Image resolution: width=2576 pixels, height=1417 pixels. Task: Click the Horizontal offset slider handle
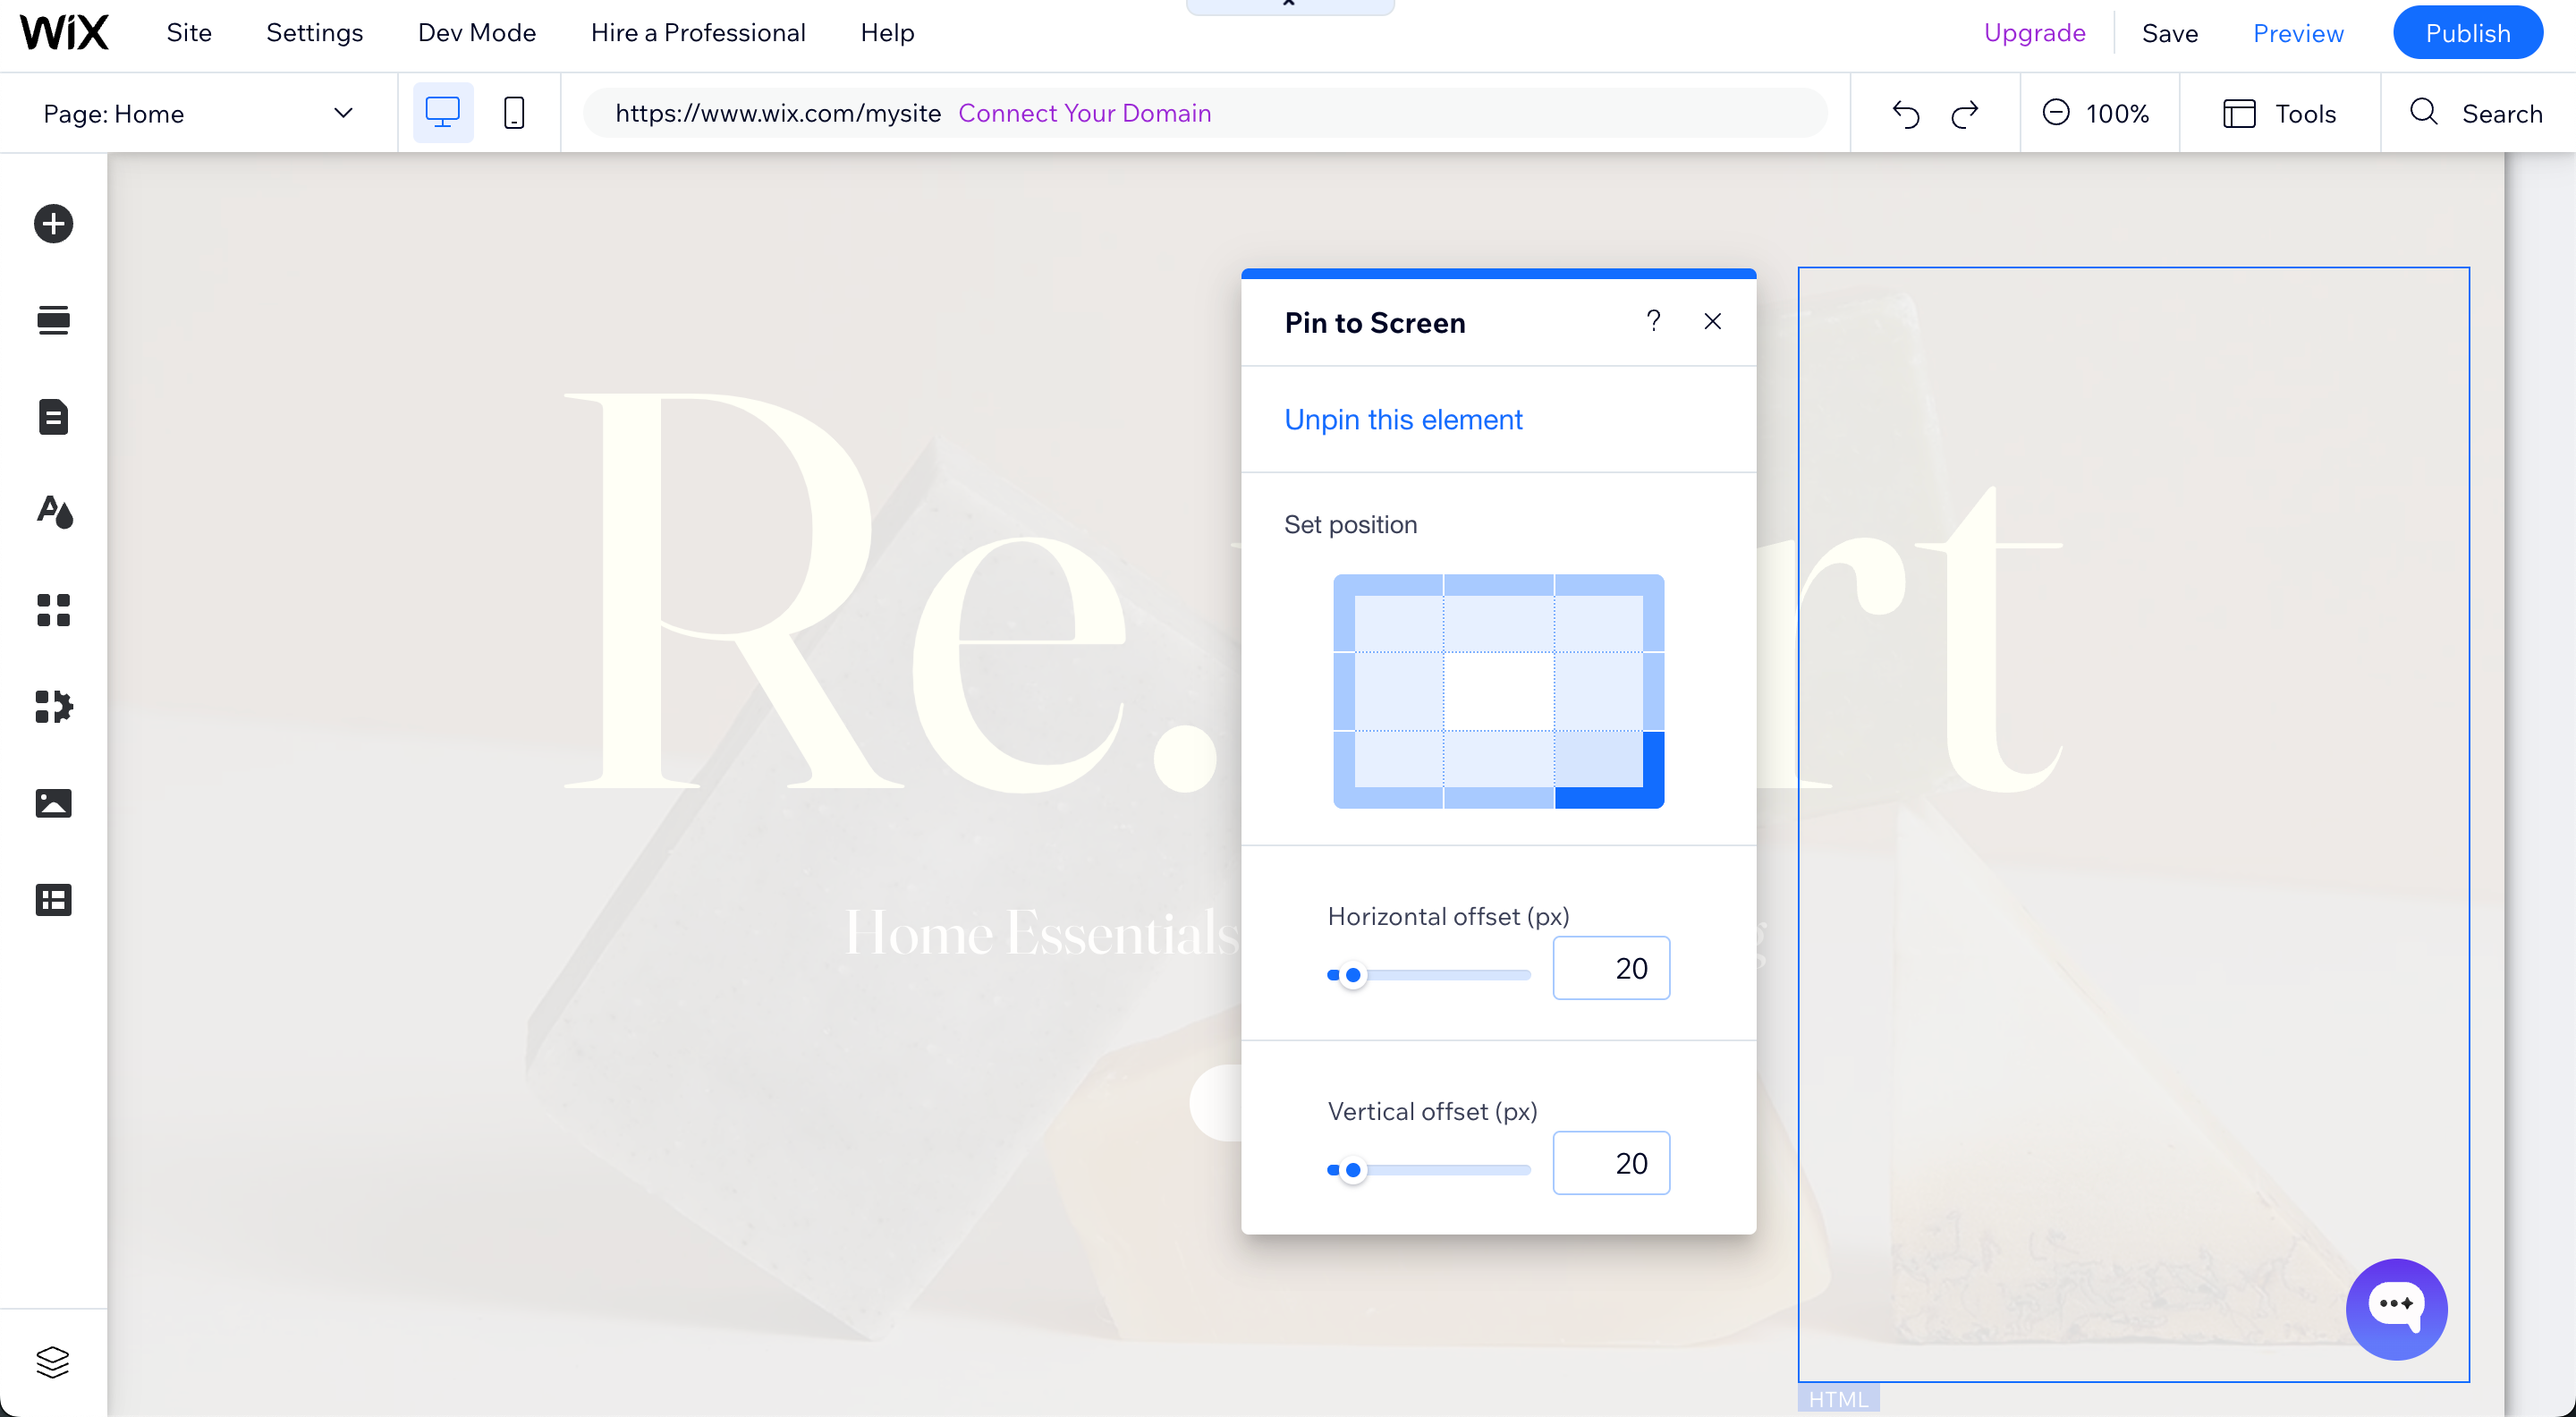point(1353,975)
